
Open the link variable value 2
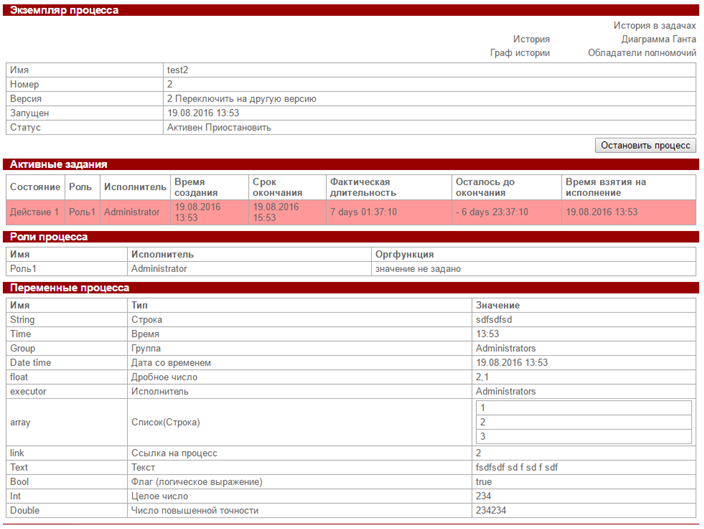(x=479, y=453)
